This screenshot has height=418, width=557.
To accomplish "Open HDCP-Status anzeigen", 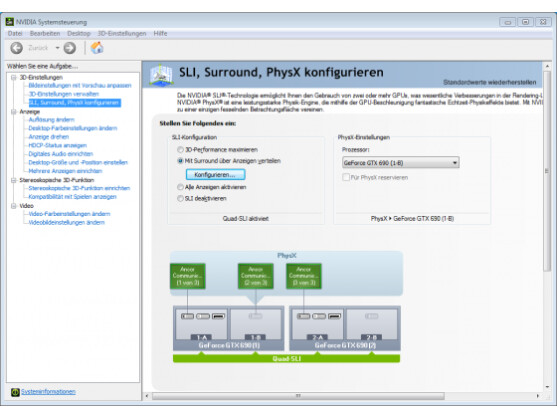I will 58,145.
